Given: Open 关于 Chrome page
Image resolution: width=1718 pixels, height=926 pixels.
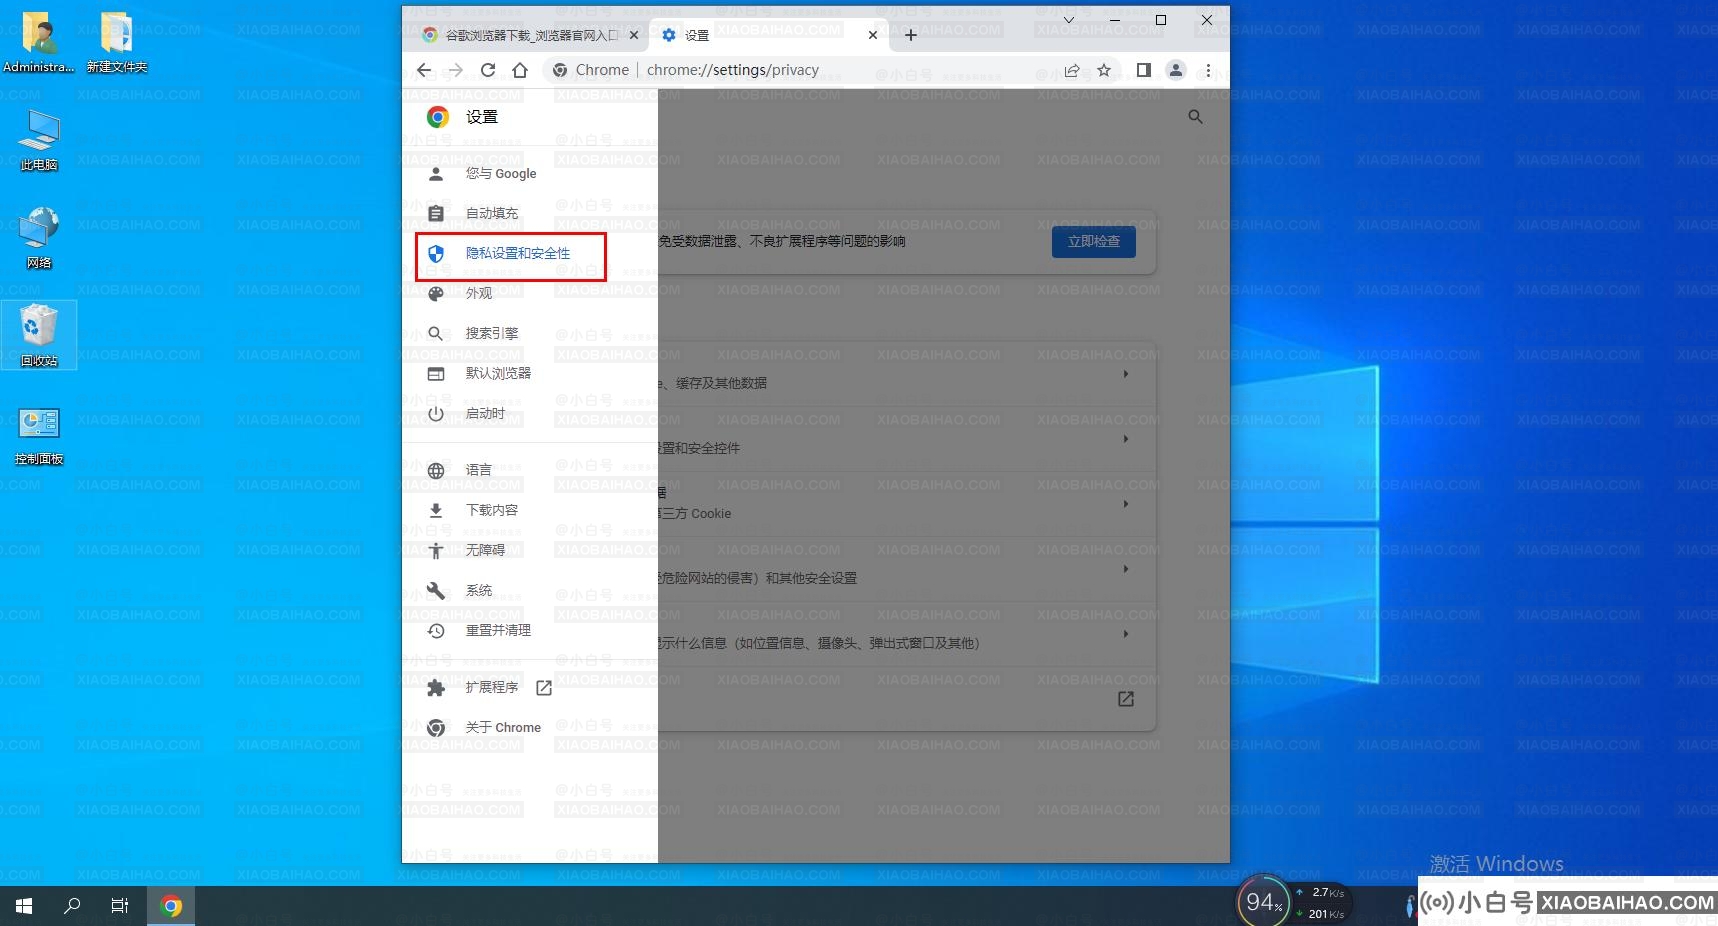Looking at the screenshot, I should pos(503,727).
